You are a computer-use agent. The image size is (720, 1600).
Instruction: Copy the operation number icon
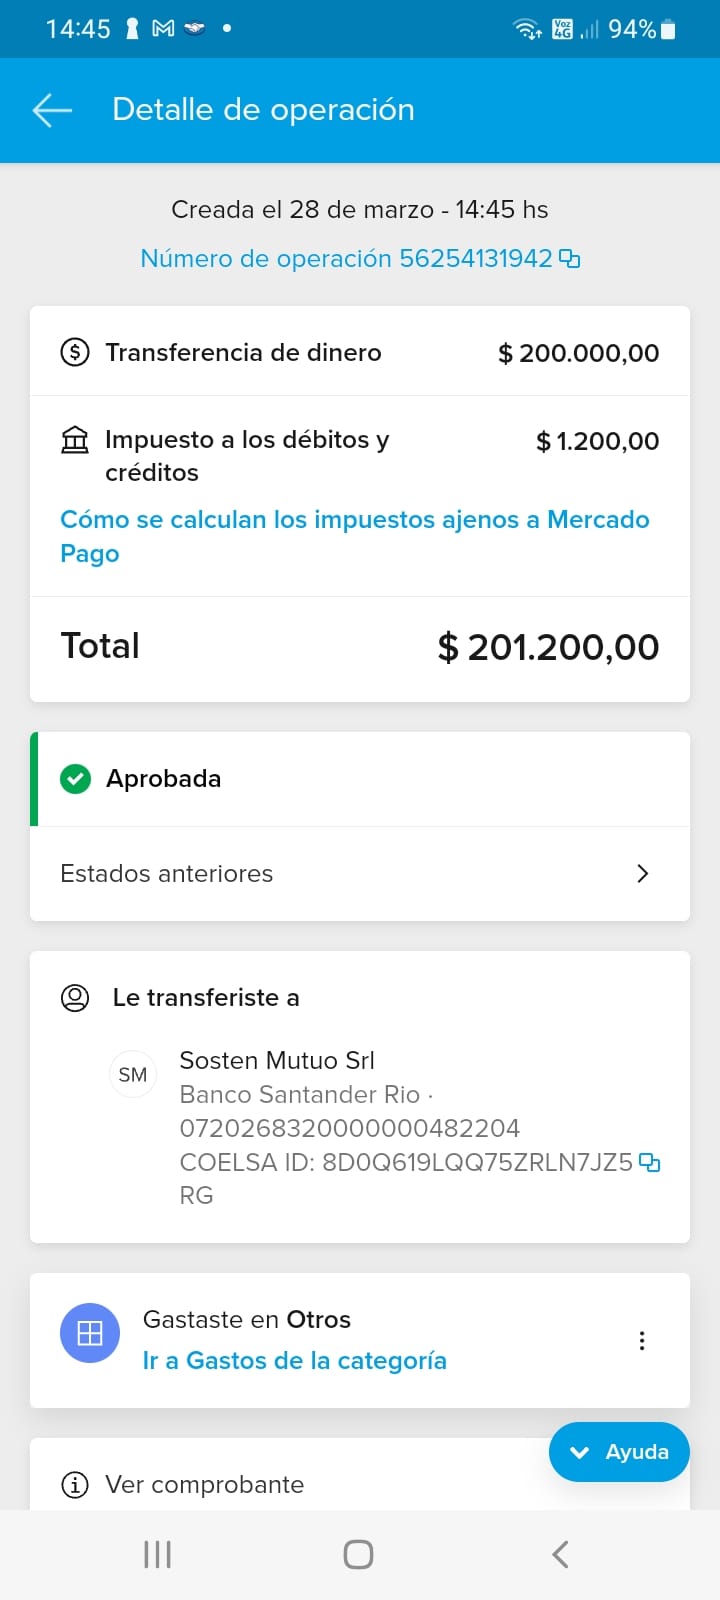coord(570,259)
